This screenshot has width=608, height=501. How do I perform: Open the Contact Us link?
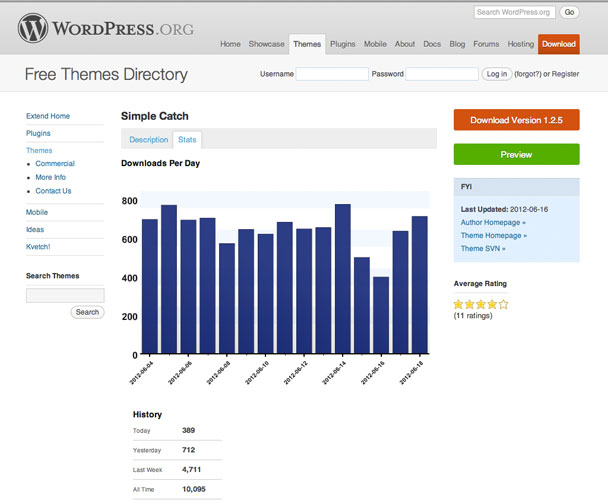[53, 191]
